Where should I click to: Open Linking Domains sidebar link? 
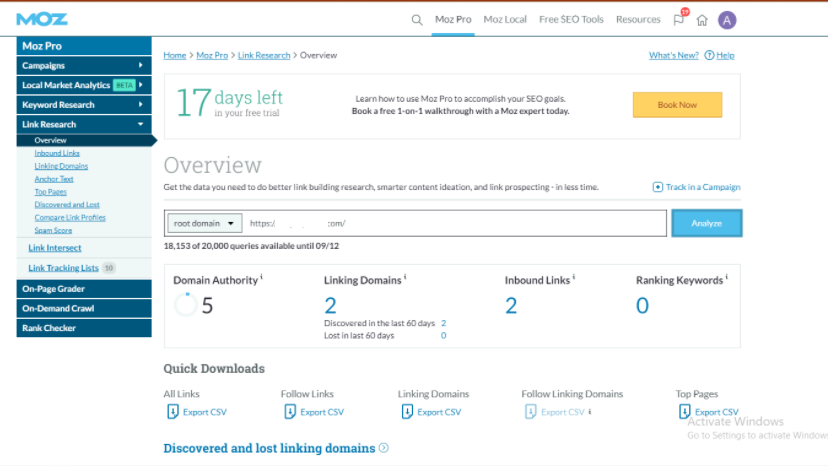pyautogui.click(x=61, y=166)
